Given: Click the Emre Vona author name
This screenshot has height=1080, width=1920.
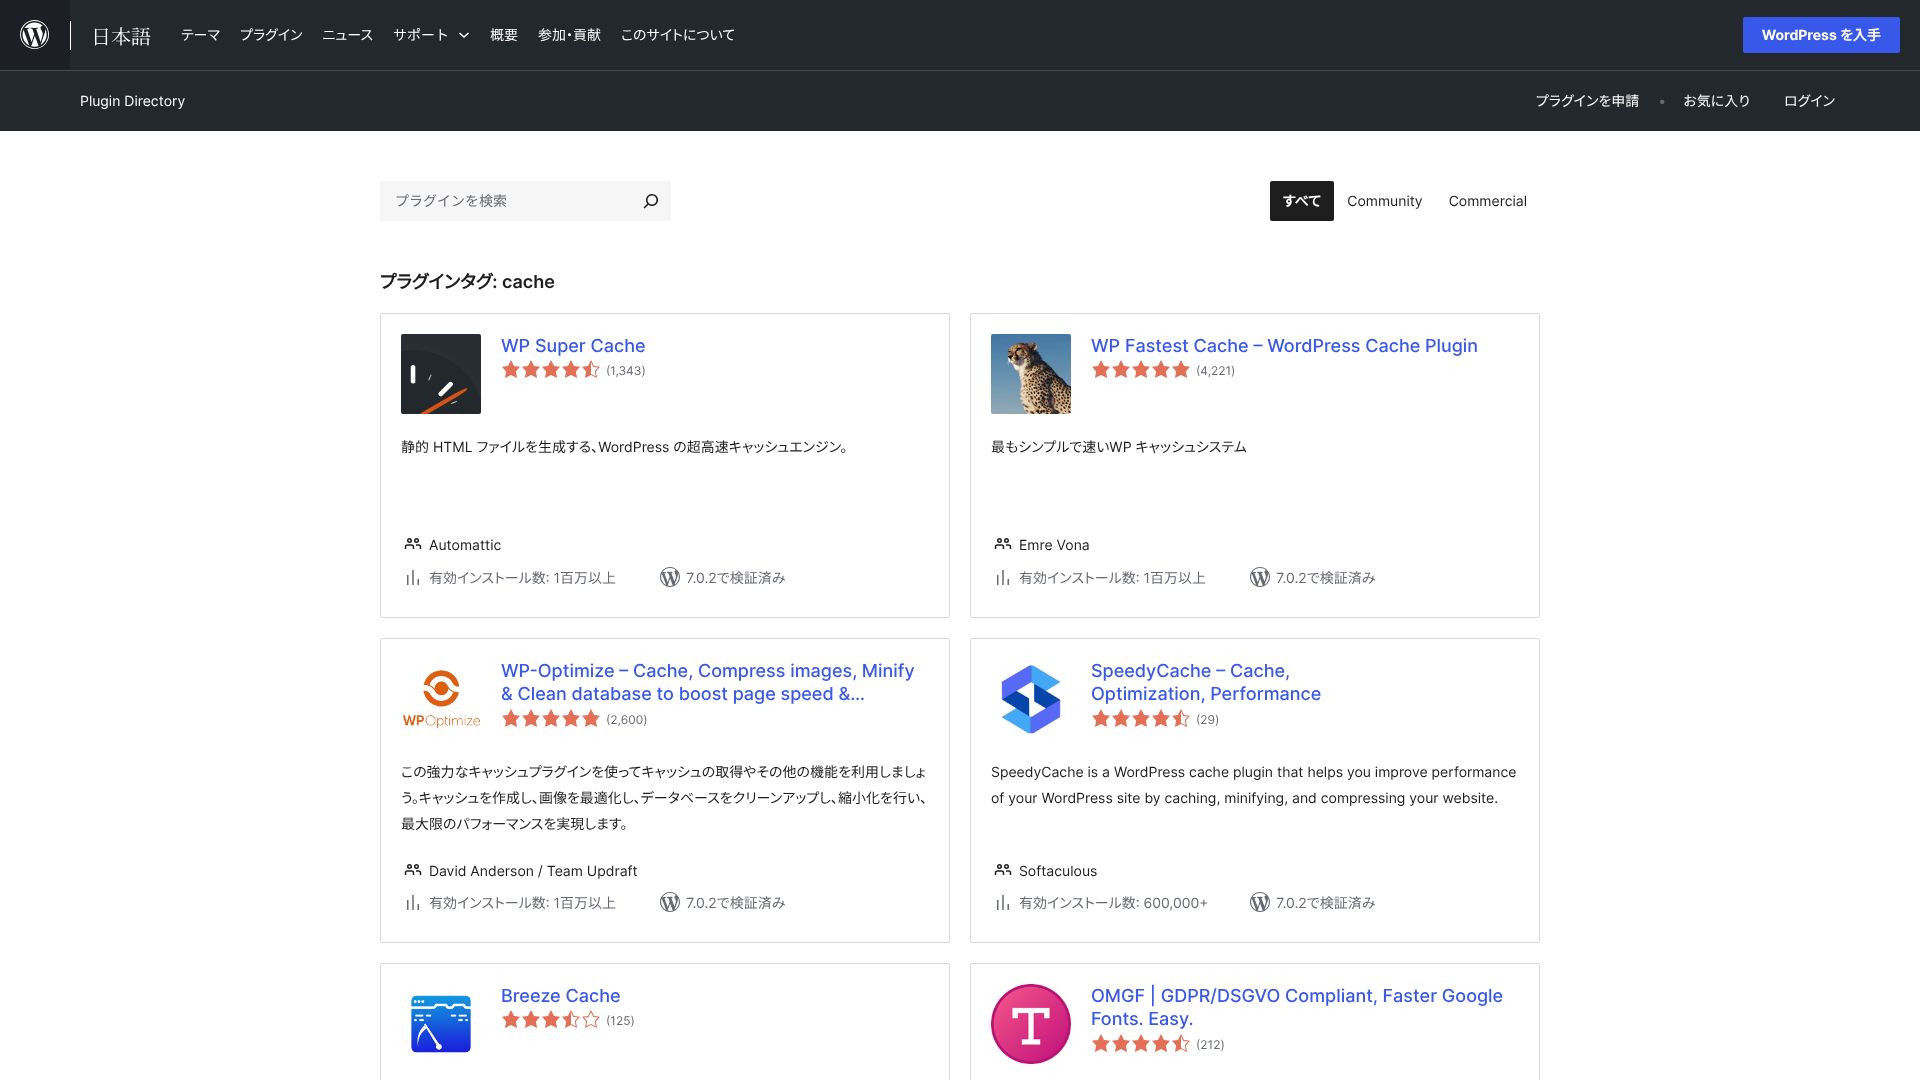Looking at the screenshot, I should (x=1054, y=545).
